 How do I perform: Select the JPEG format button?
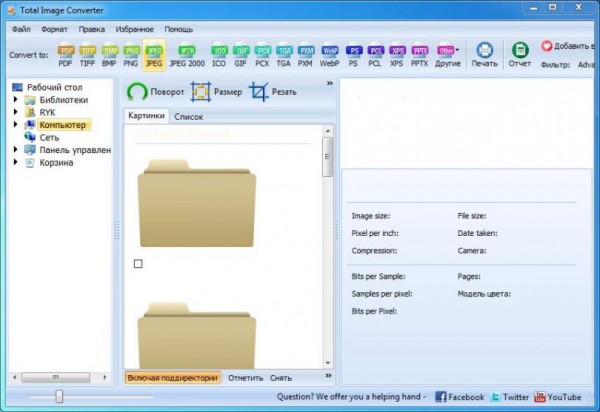point(154,55)
